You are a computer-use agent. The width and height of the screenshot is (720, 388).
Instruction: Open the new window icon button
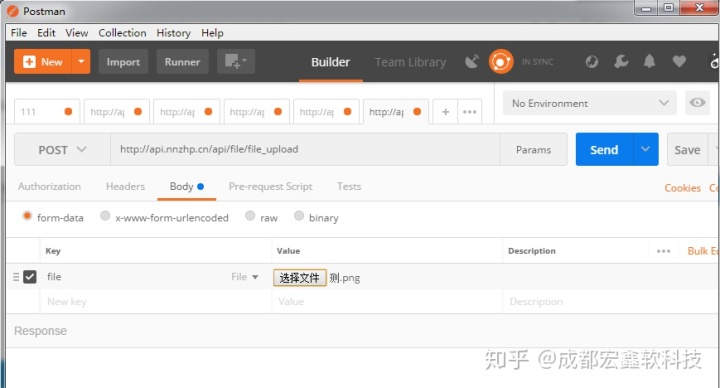coord(236,62)
